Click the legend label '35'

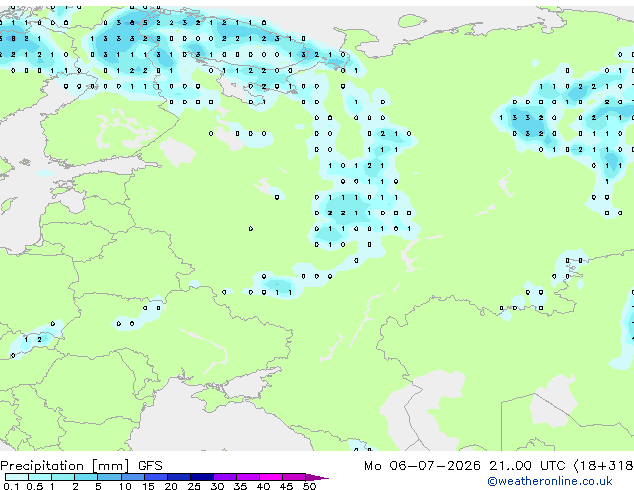click(240, 486)
